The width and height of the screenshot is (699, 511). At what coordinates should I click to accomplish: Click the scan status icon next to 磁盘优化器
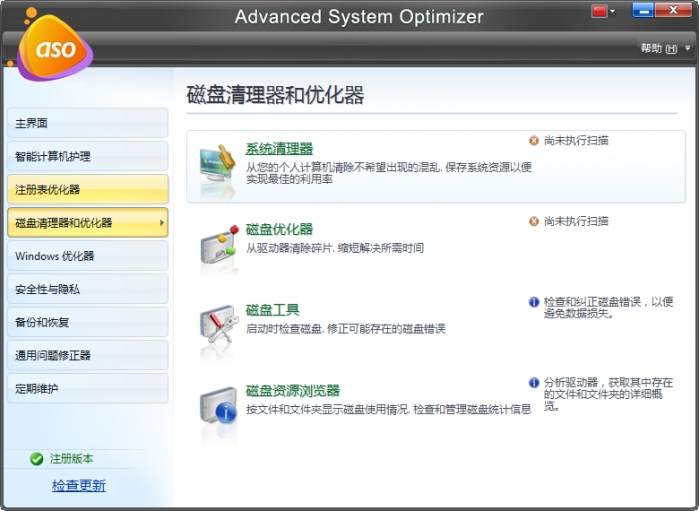coord(534,221)
